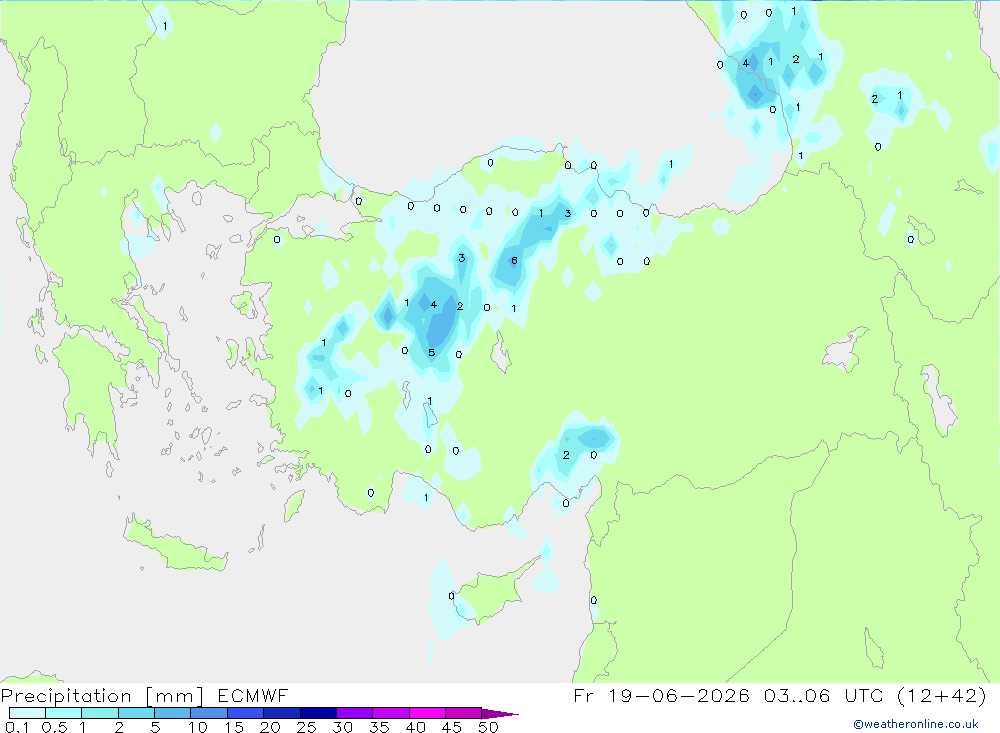Click the 0.5–1 mm legend color swatch
The image size is (1000, 733).
point(64,713)
